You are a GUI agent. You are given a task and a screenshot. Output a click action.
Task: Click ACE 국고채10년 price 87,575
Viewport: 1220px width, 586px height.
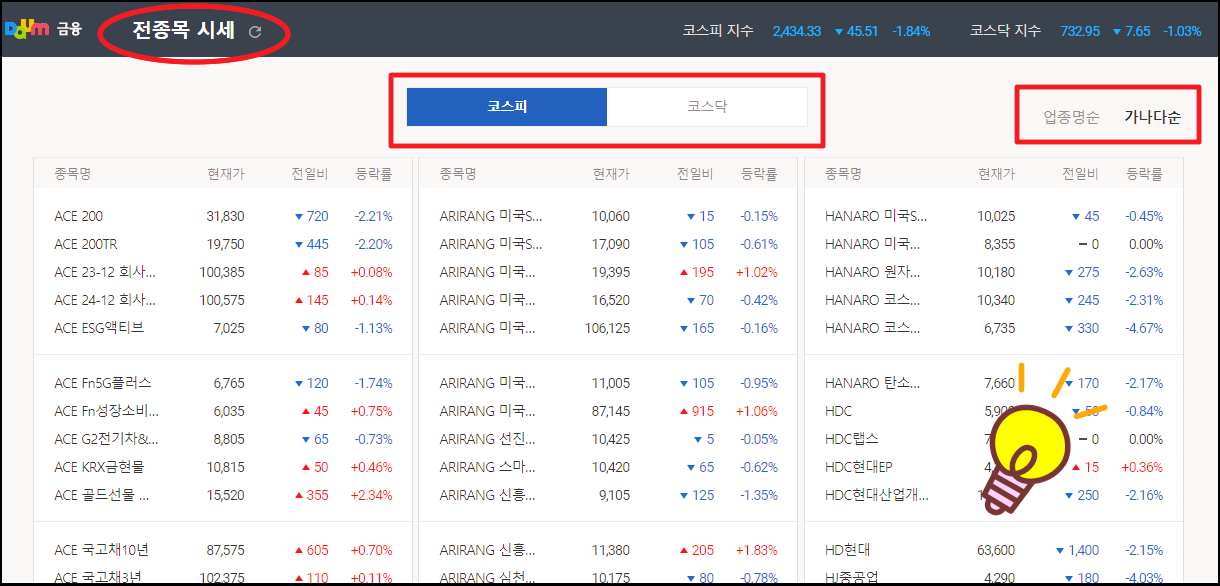point(225,550)
